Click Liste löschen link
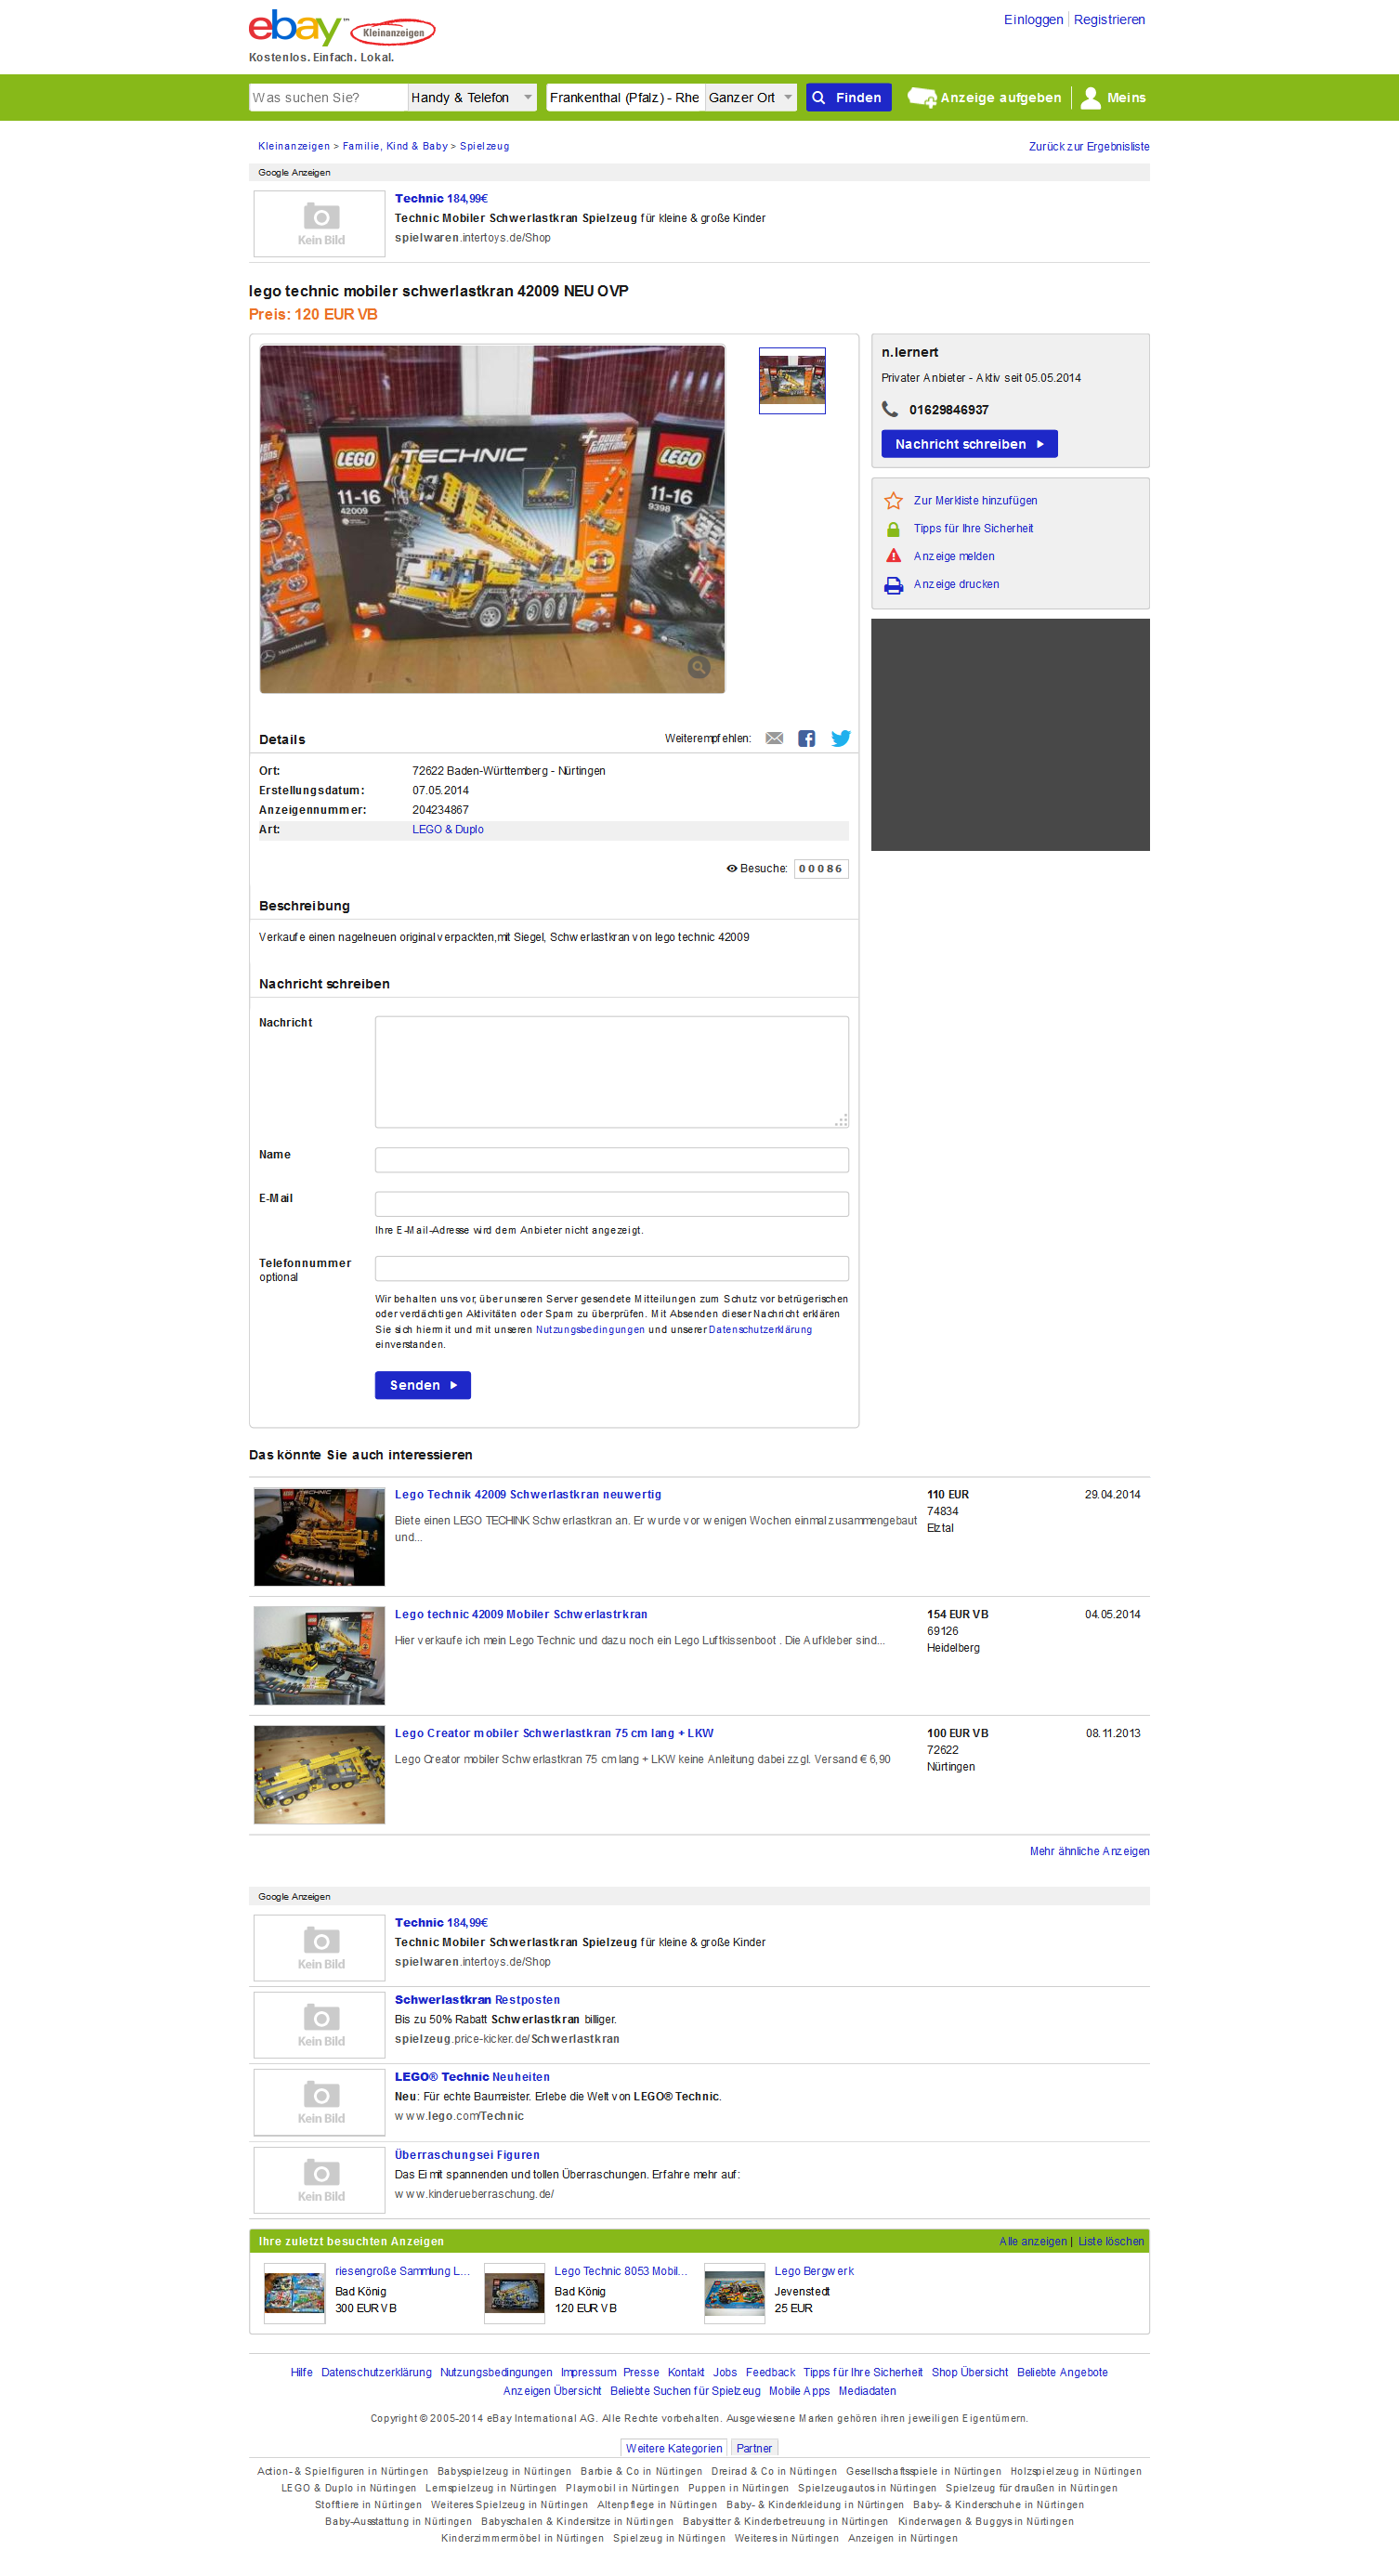This screenshot has width=1399, height=2576. coord(1111,2241)
